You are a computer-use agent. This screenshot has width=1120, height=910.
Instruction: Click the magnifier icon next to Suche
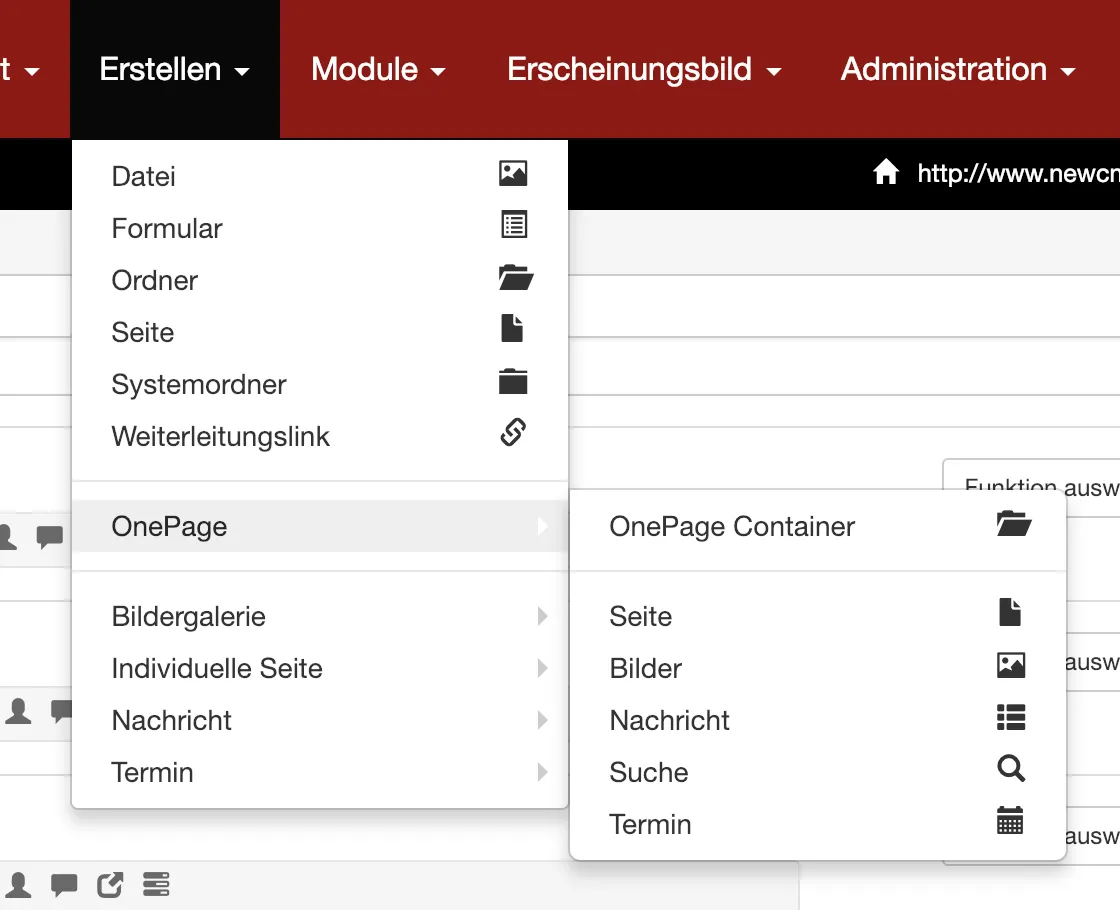tap(1011, 769)
